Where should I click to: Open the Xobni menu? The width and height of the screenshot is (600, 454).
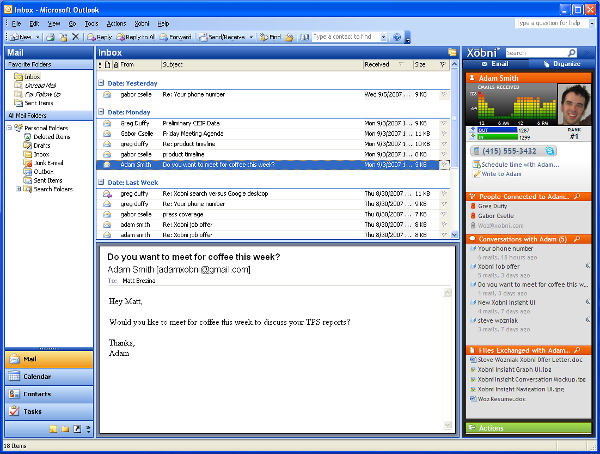click(x=142, y=24)
